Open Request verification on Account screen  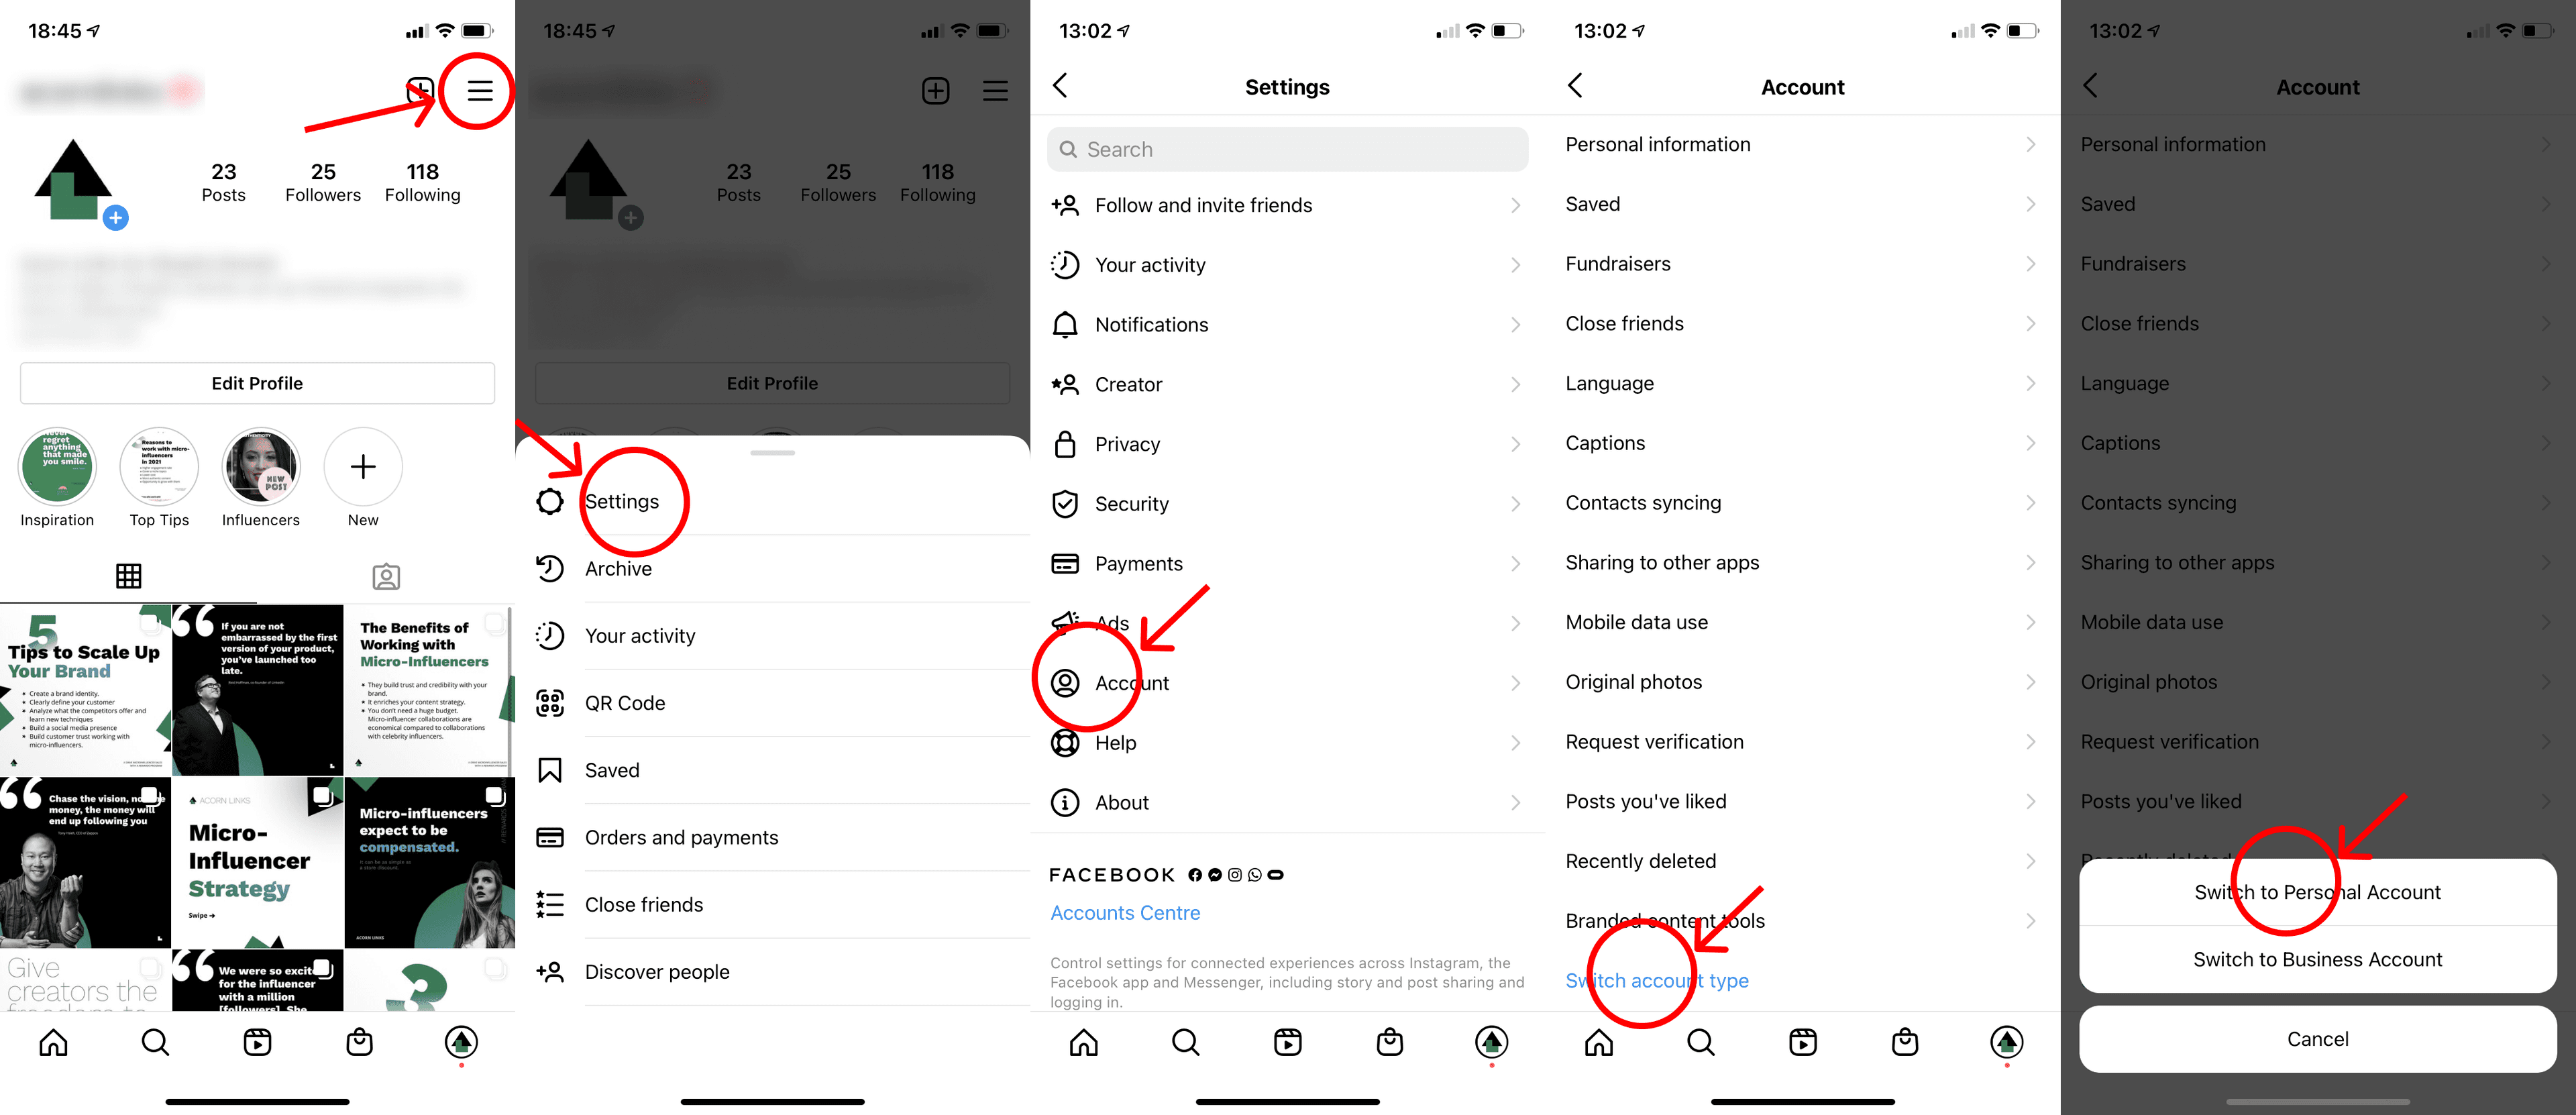coord(1802,741)
